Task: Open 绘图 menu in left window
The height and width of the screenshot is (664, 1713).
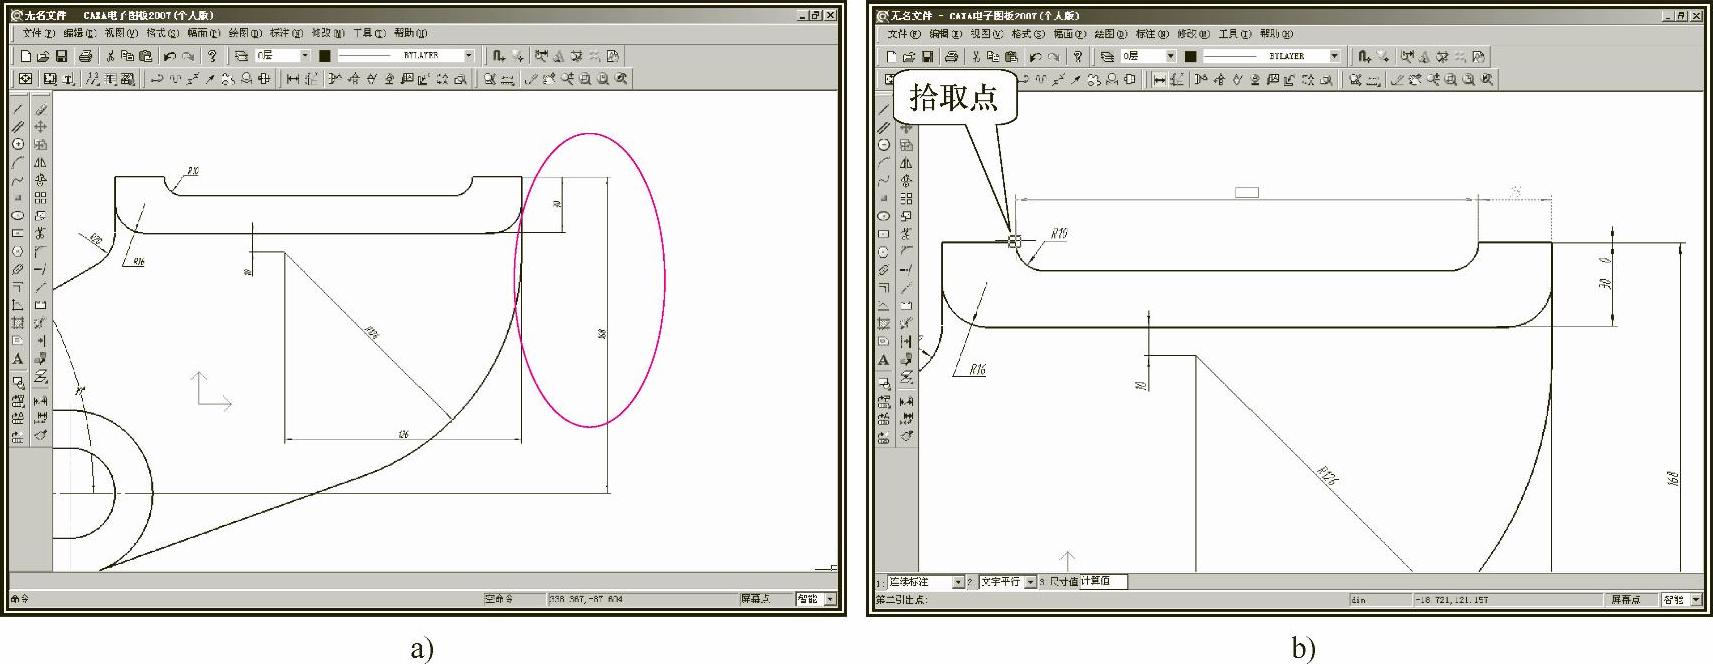Action: coord(244,33)
